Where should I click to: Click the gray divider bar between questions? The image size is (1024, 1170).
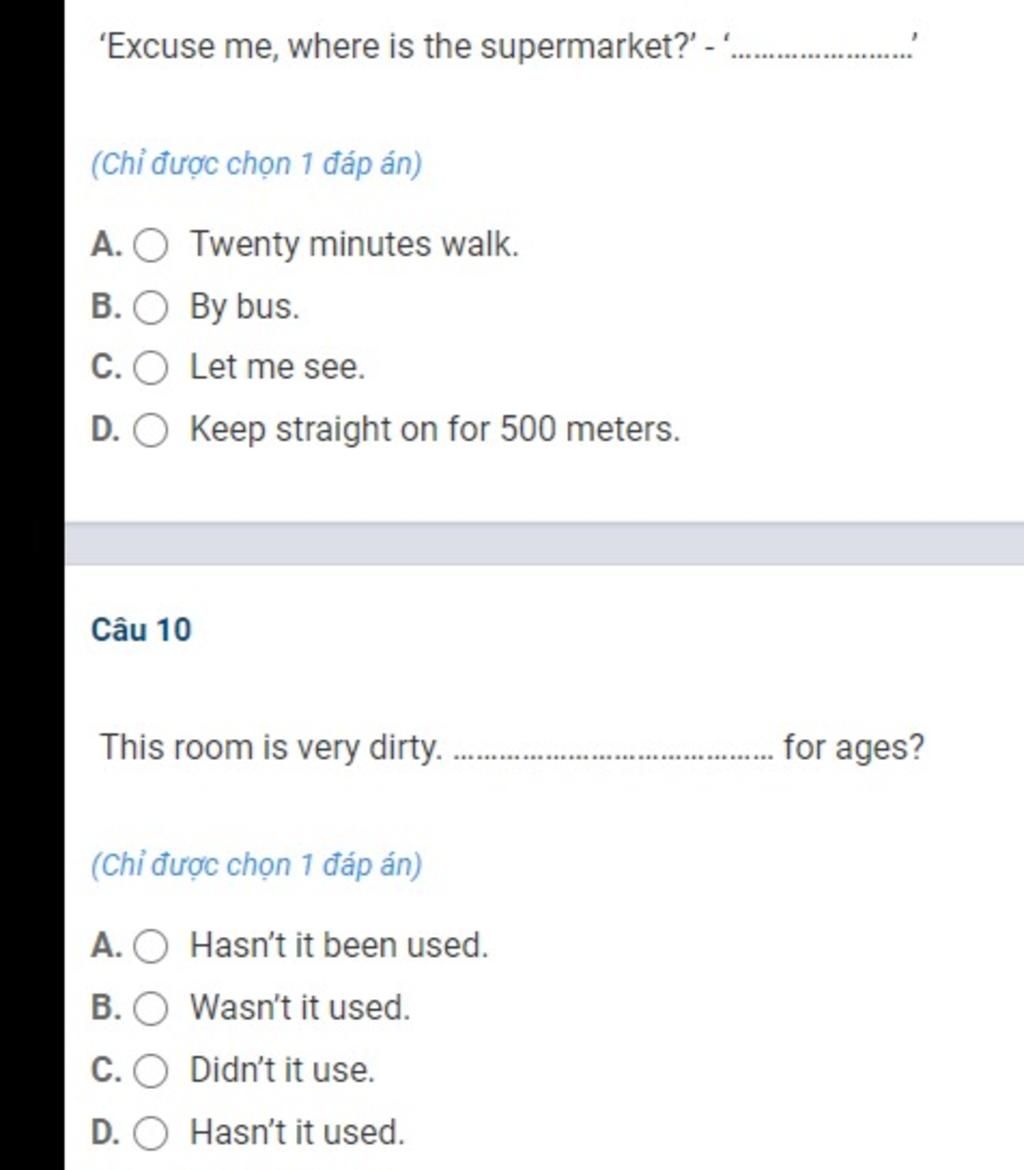click(x=544, y=544)
